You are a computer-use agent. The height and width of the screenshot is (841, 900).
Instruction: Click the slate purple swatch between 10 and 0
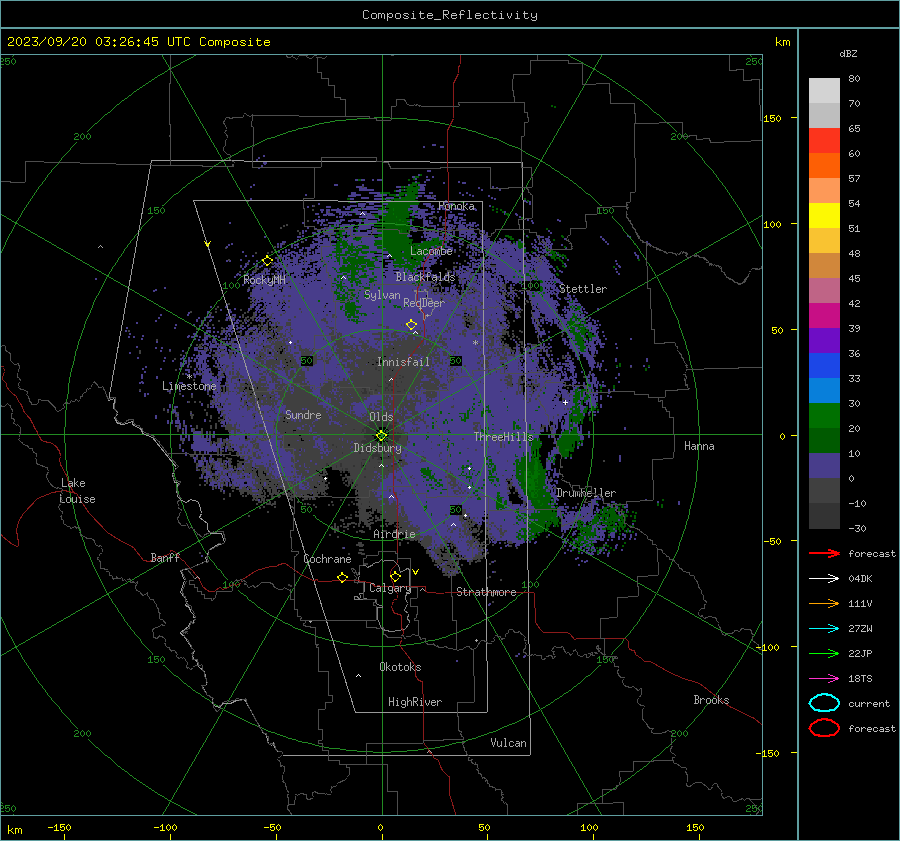coord(824,466)
